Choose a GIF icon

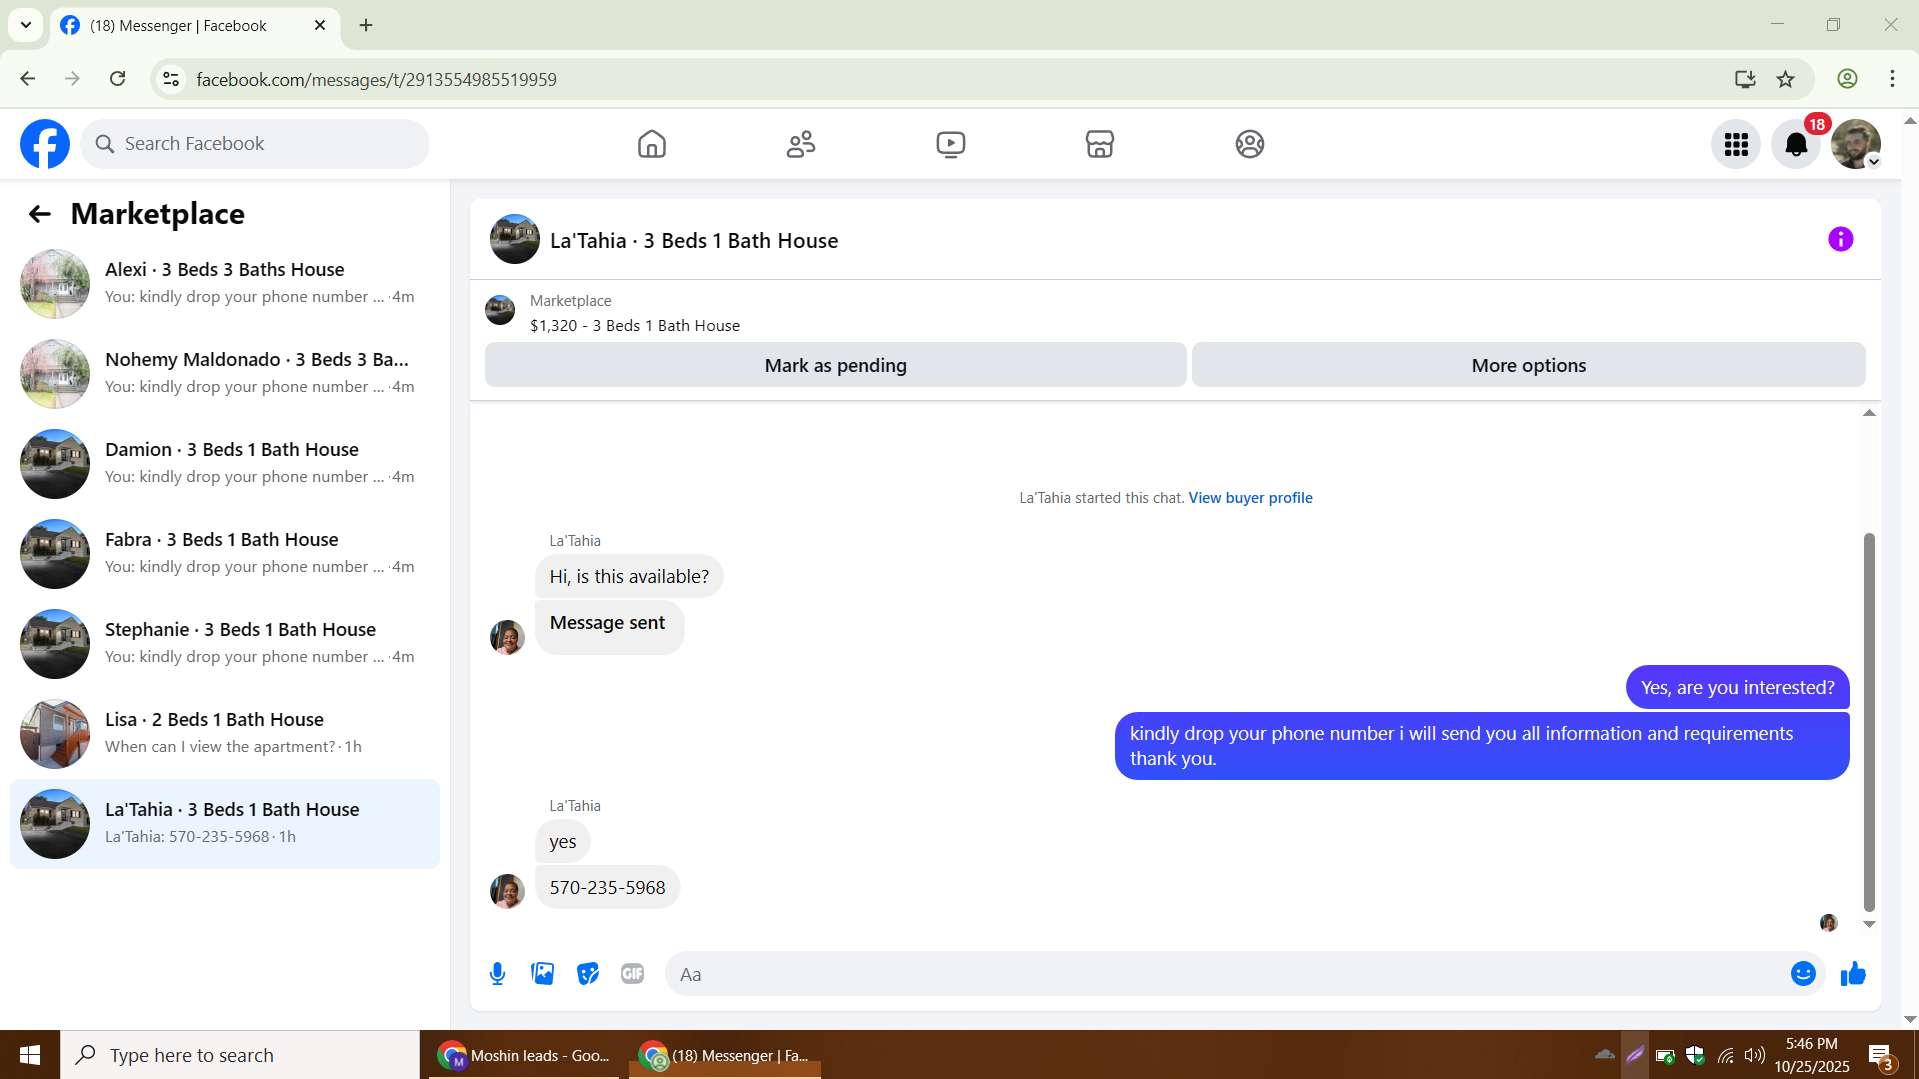click(632, 974)
